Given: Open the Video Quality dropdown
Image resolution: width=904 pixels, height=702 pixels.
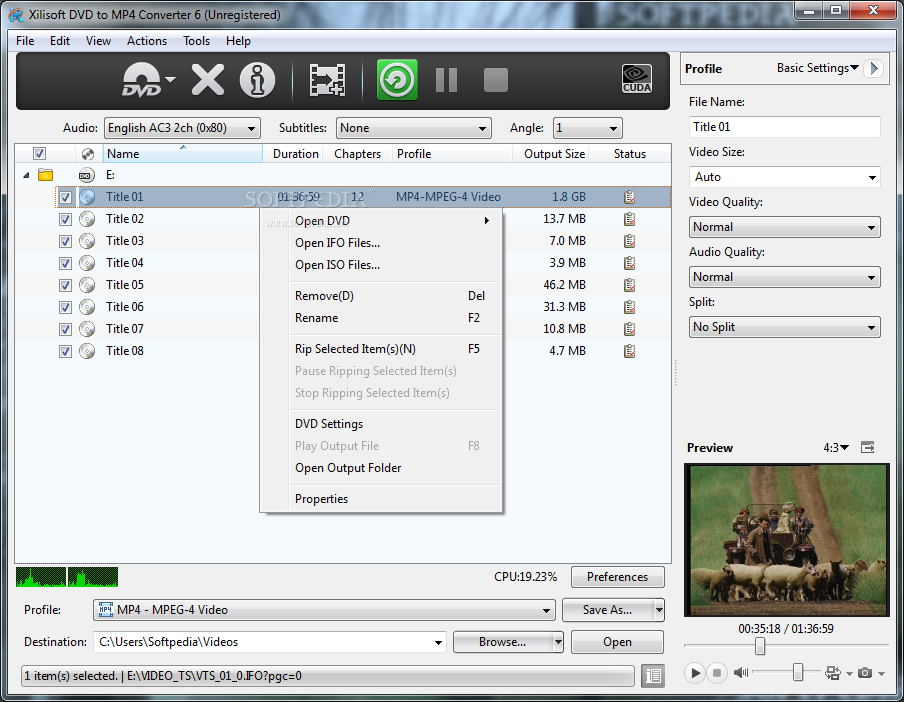Looking at the screenshot, I should click(784, 227).
